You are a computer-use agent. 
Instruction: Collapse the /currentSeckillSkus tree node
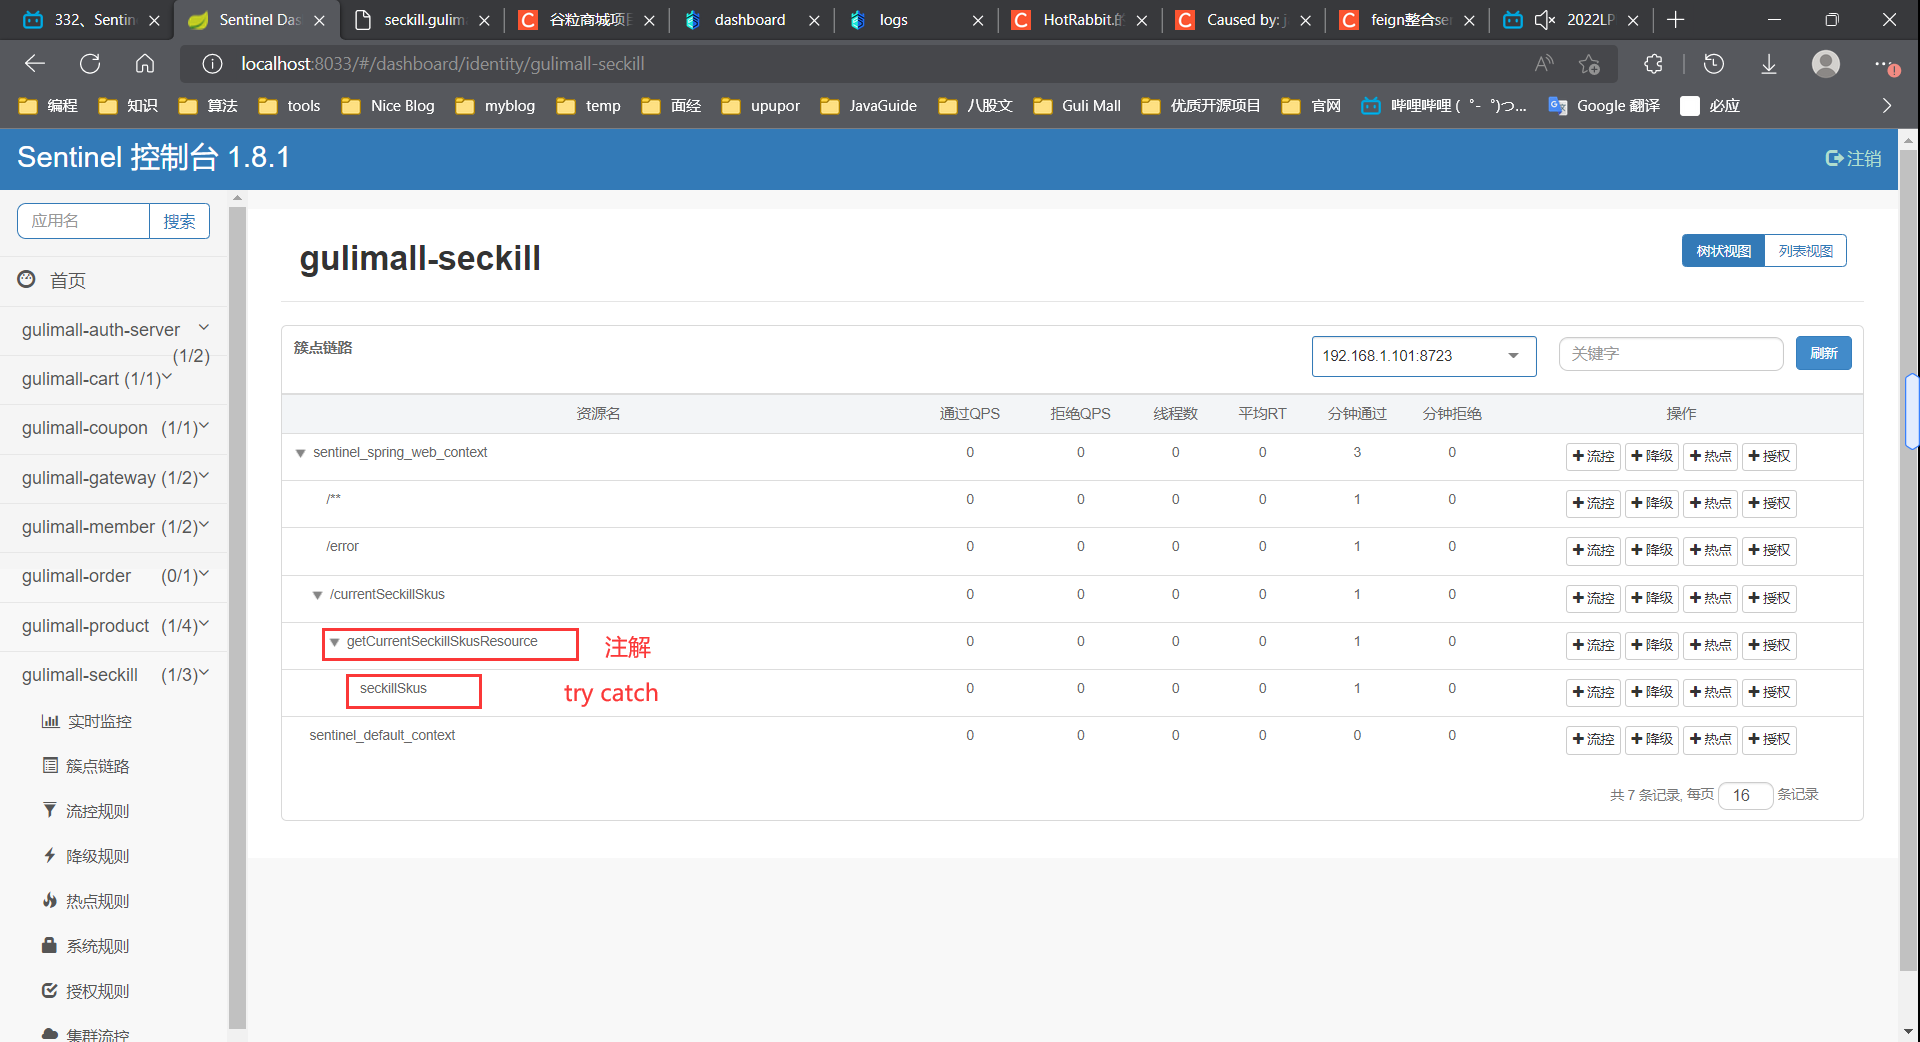(x=317, y=596)
